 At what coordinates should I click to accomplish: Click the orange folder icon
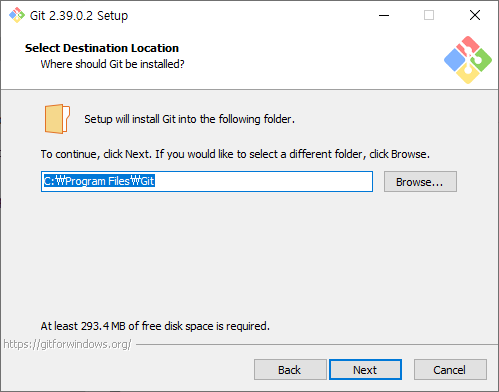click(57, 119)
